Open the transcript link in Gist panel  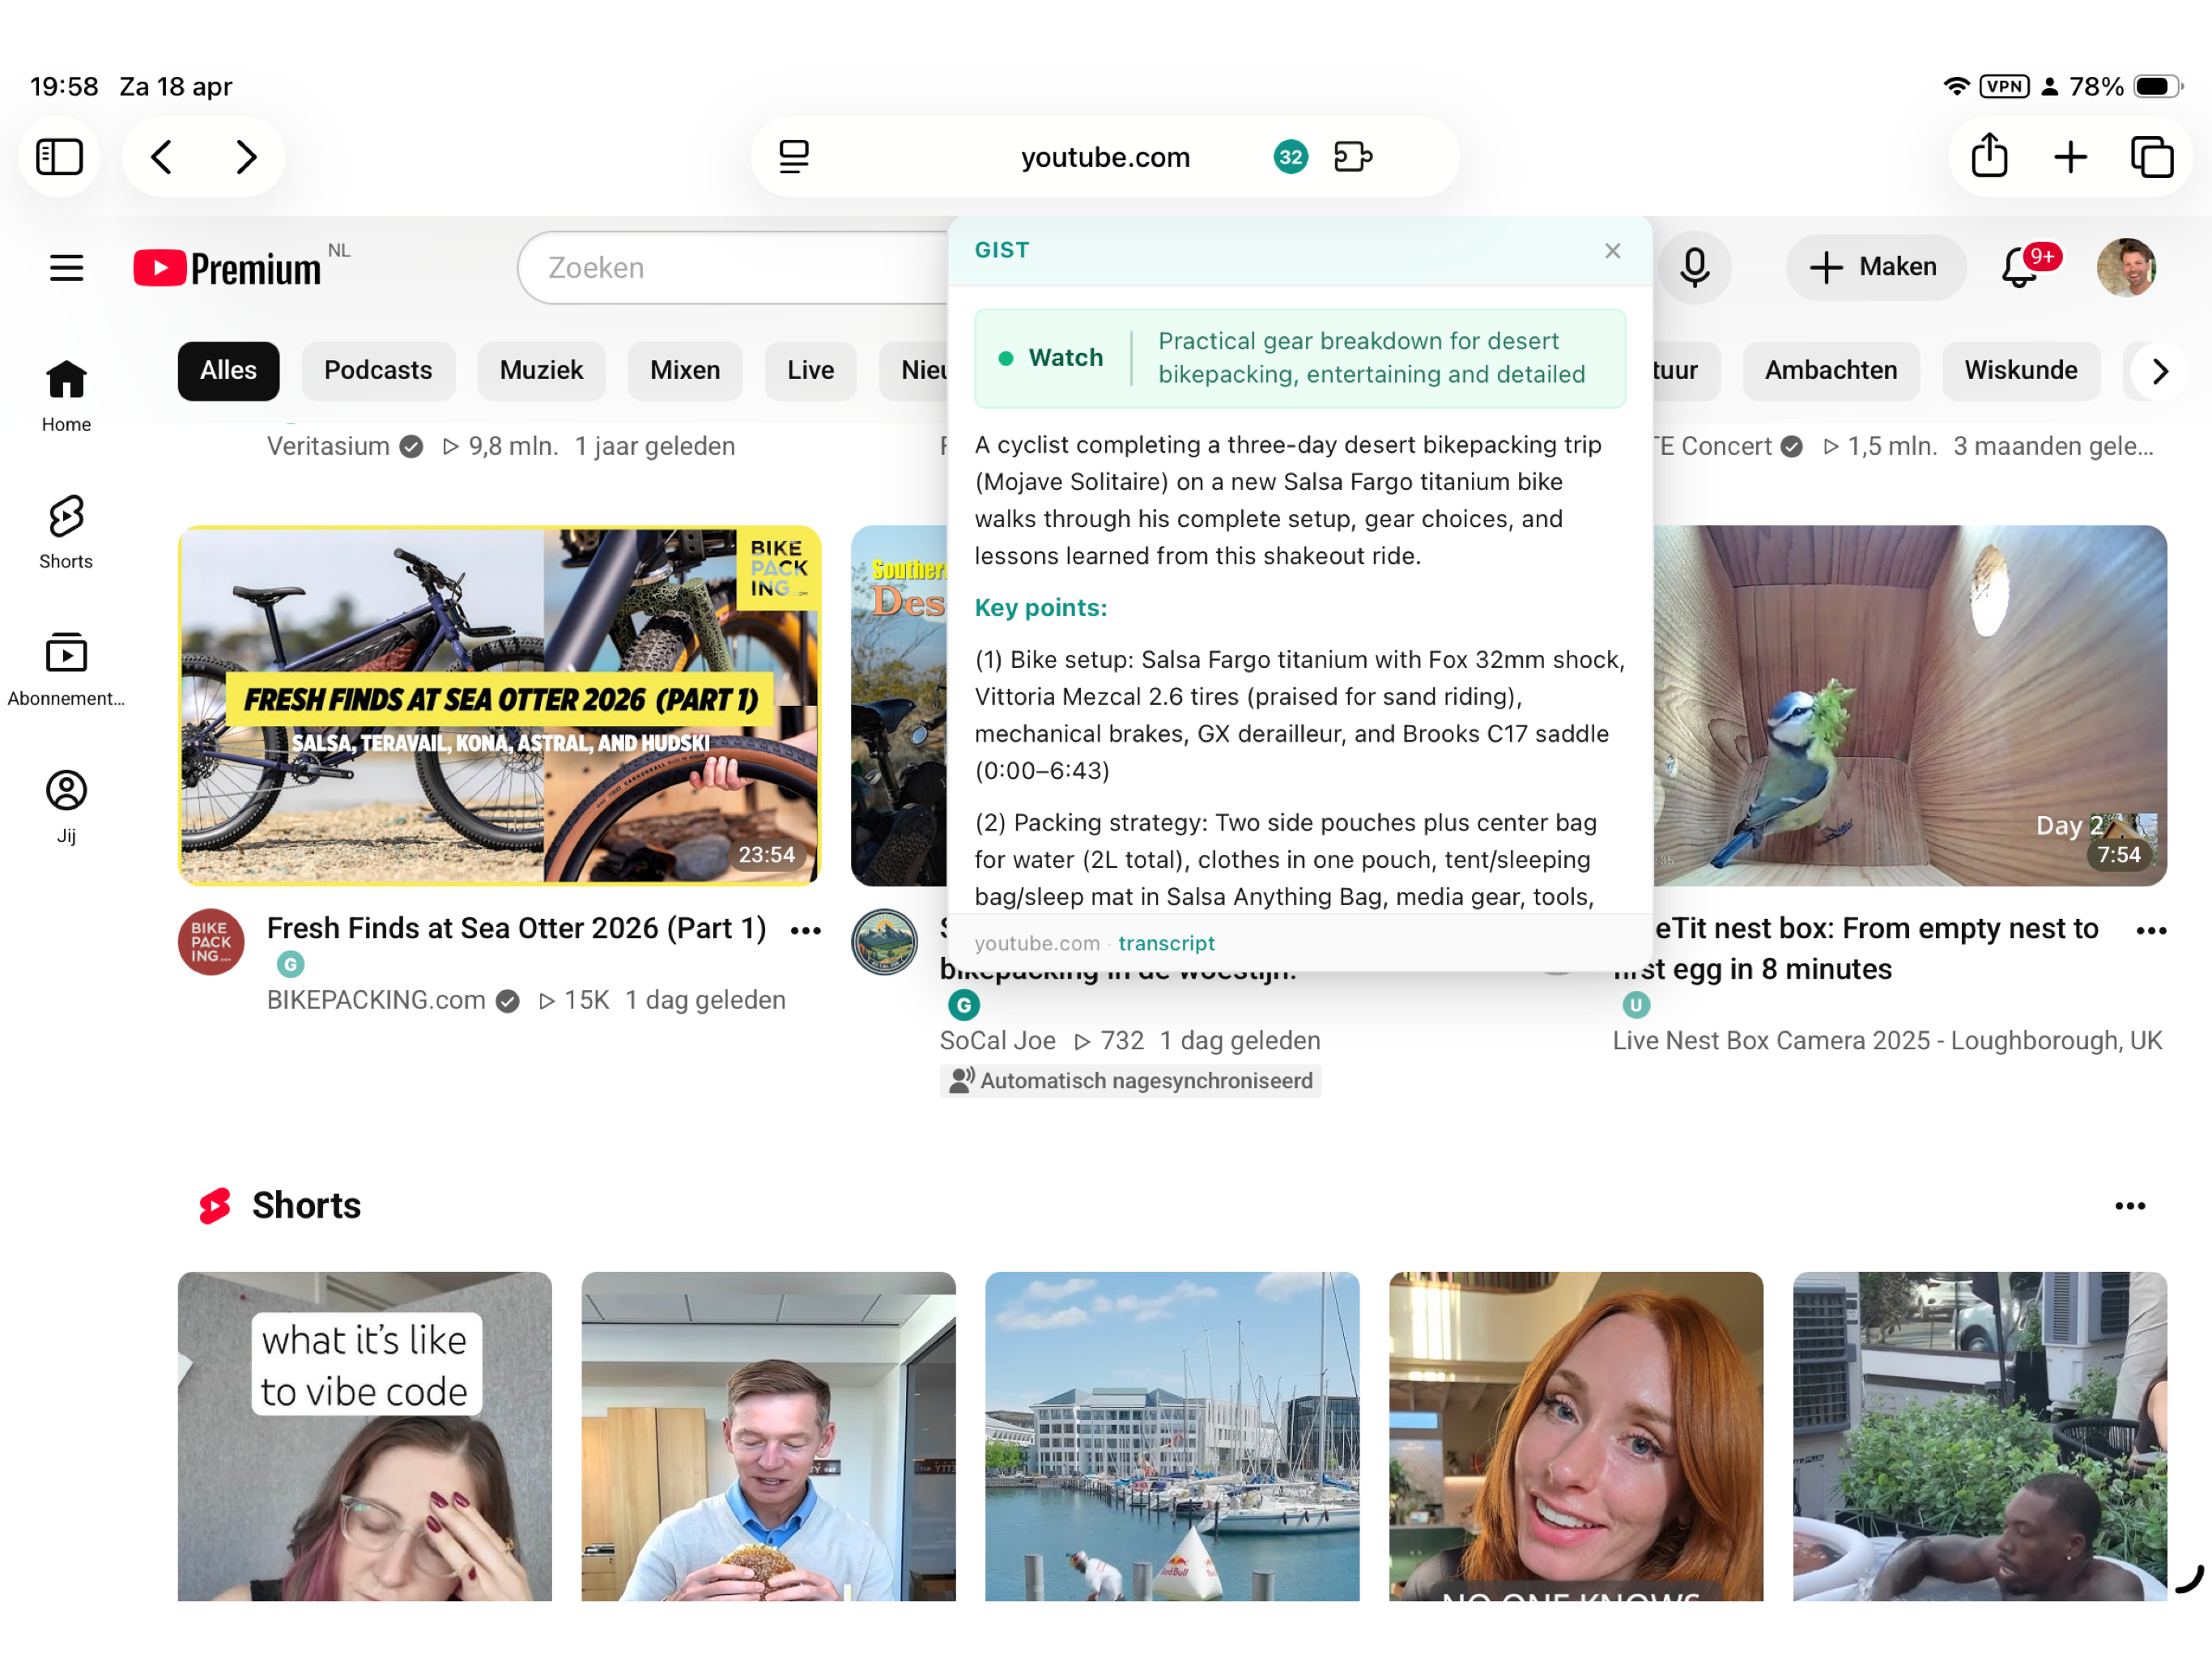pos(1166,943)
